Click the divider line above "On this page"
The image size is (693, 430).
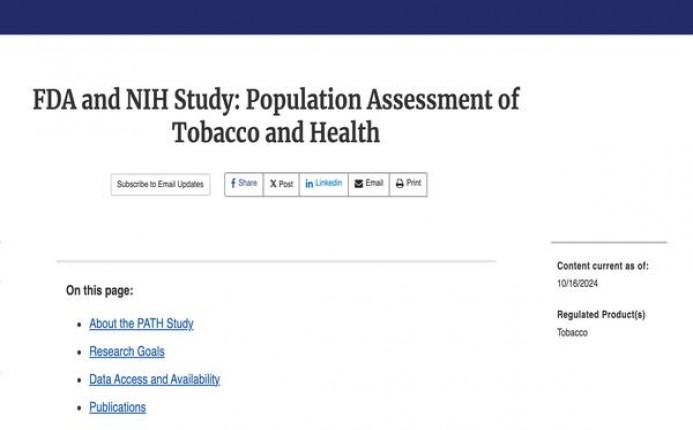[276, 261]
